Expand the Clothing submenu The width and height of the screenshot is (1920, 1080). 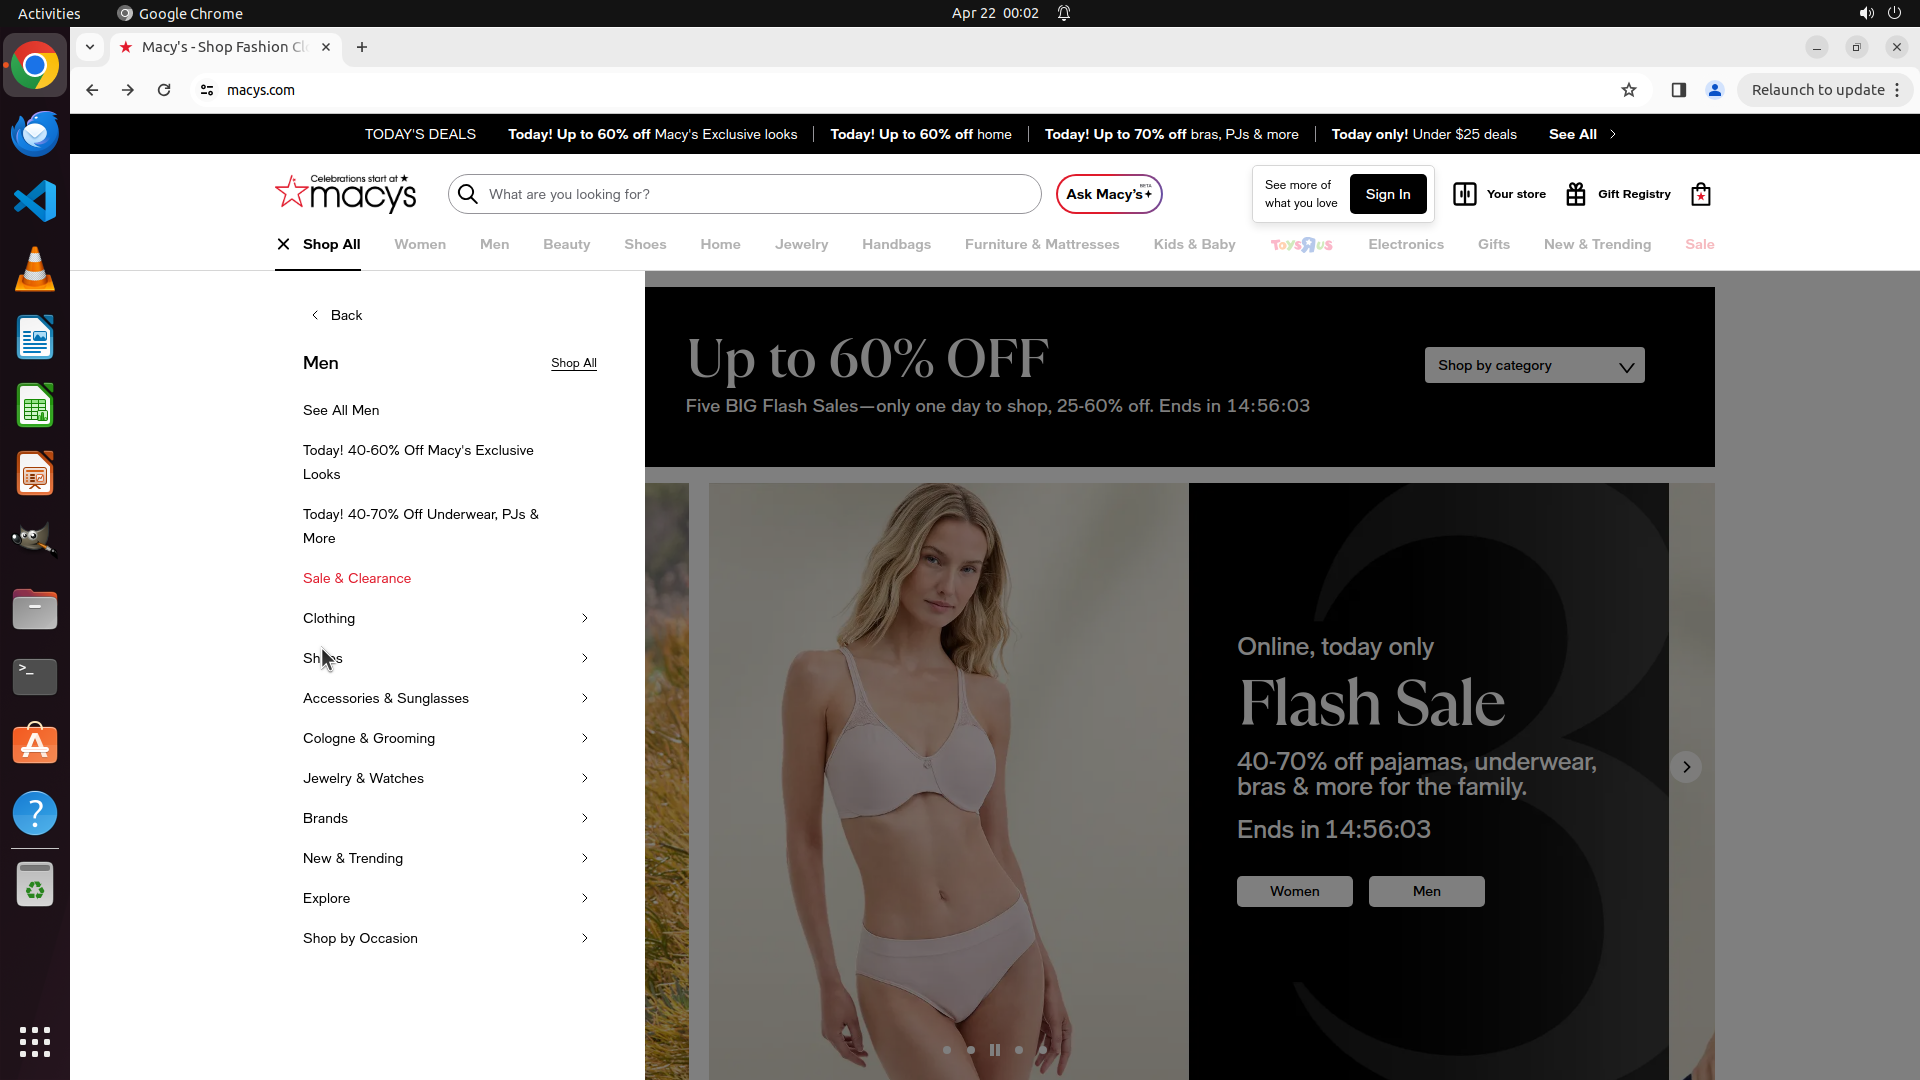pos(584,618)
